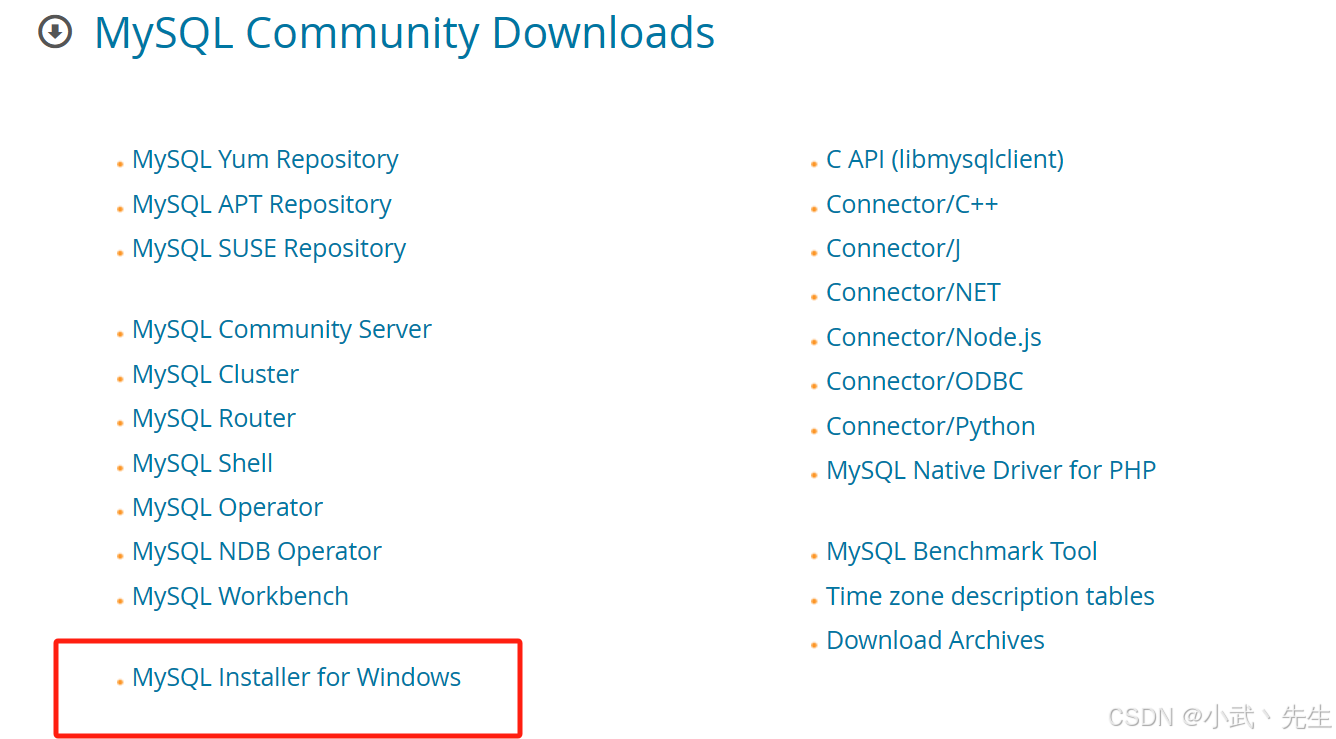Screen dimensions: 1336x739
Task: Open MySQL Native Driver for PHP link
Action: click(x=991, y=470)
